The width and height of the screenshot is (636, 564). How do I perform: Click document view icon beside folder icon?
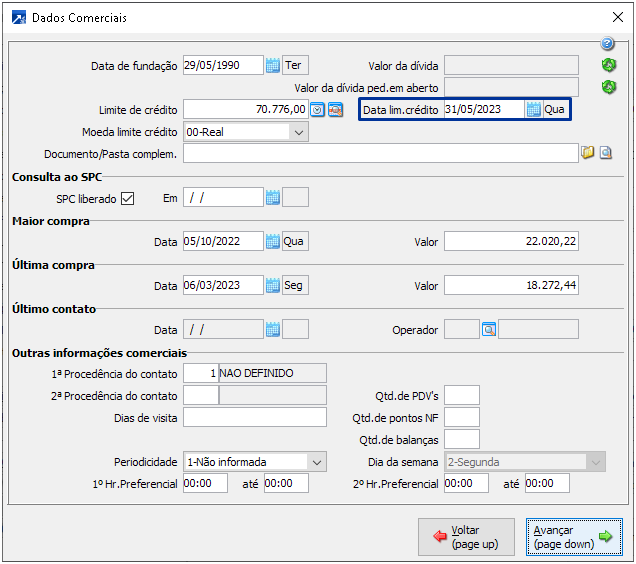pyautogui.click(x=606, y=153)
